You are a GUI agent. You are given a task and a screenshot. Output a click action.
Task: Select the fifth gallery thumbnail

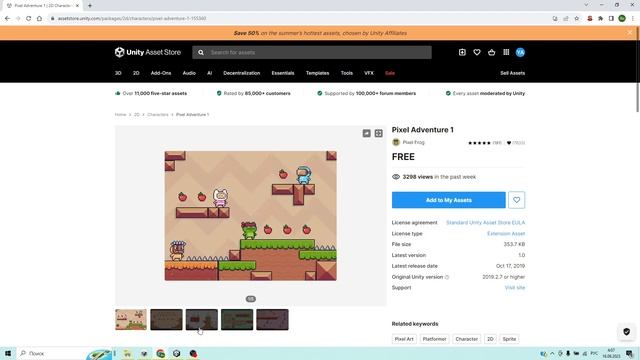[272, 320]
